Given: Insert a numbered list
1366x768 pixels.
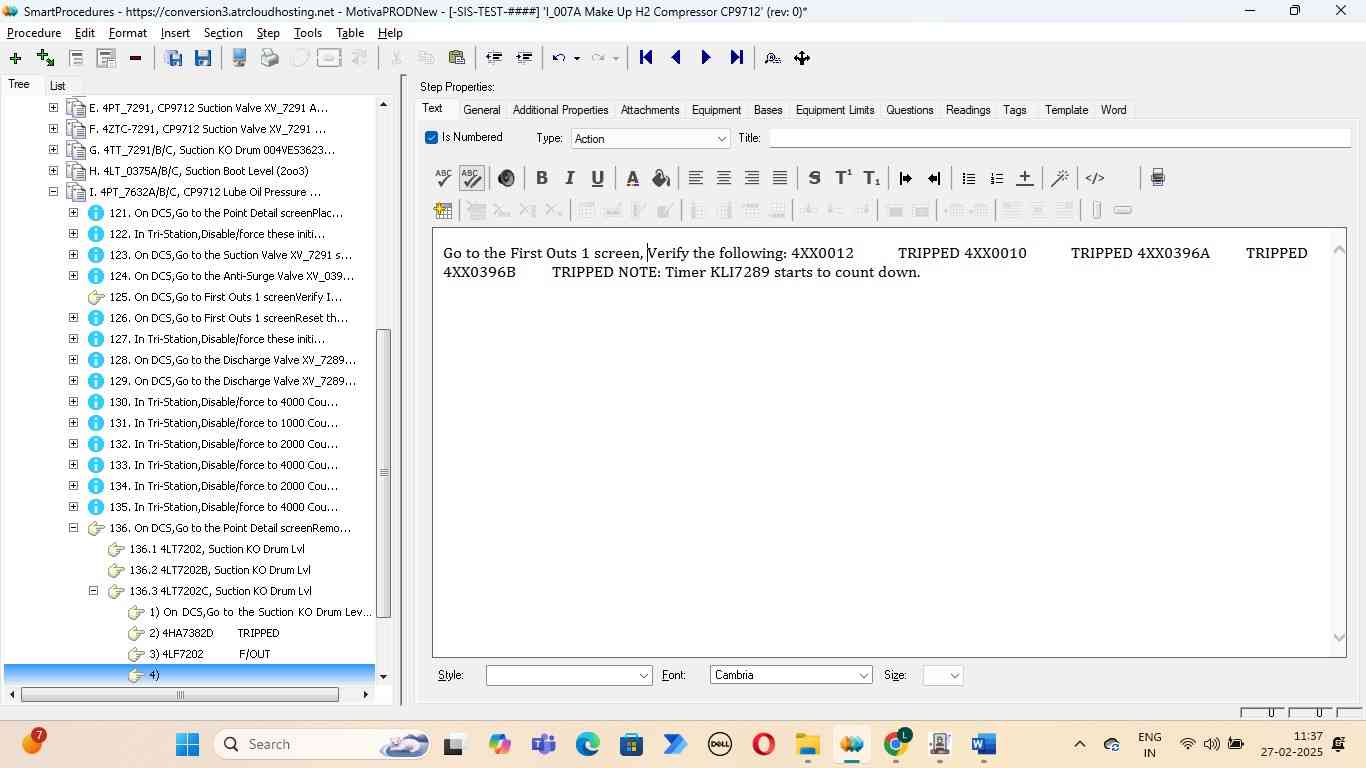Looking at the screenshot, I should pos(996,178).
